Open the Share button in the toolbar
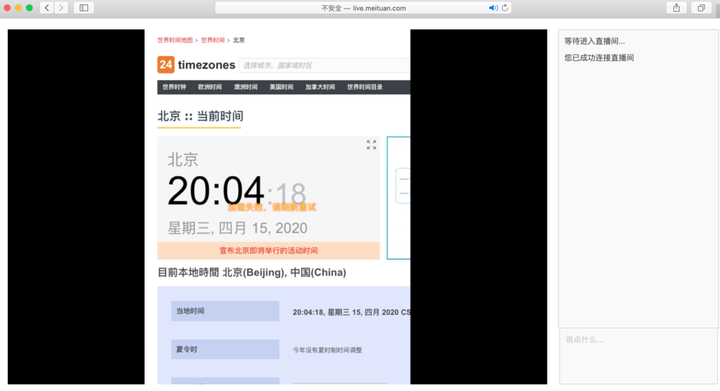Viewport: 720px width, 391px height. coord(676,8)
